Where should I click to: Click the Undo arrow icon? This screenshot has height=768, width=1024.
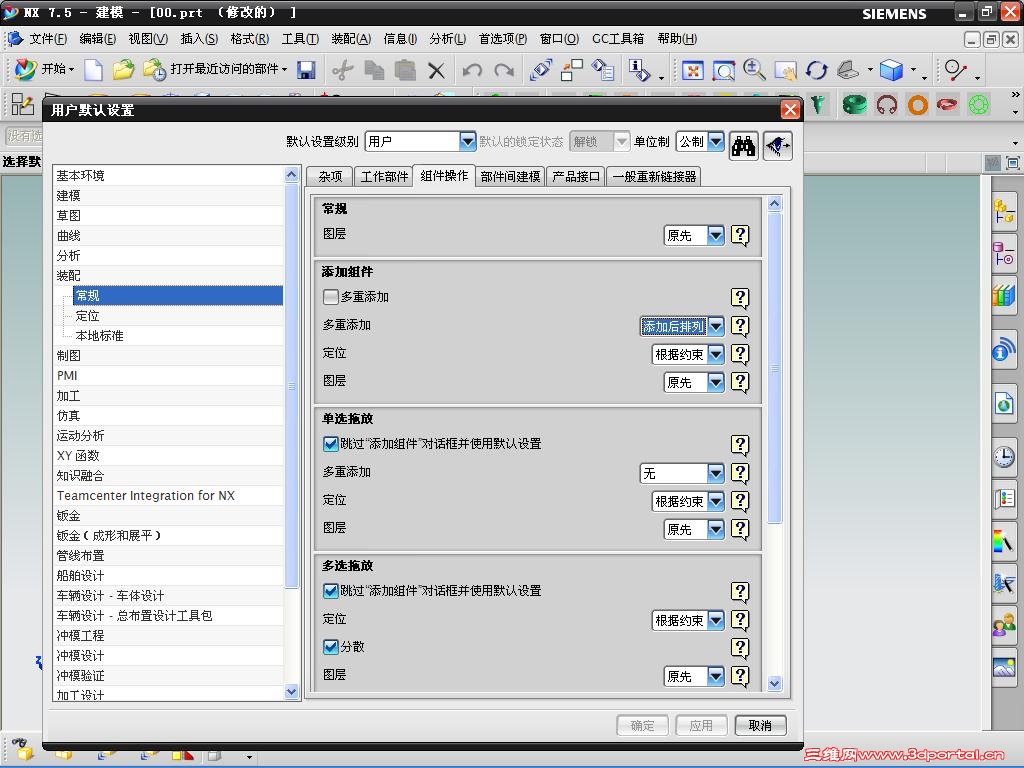(472, 69)
